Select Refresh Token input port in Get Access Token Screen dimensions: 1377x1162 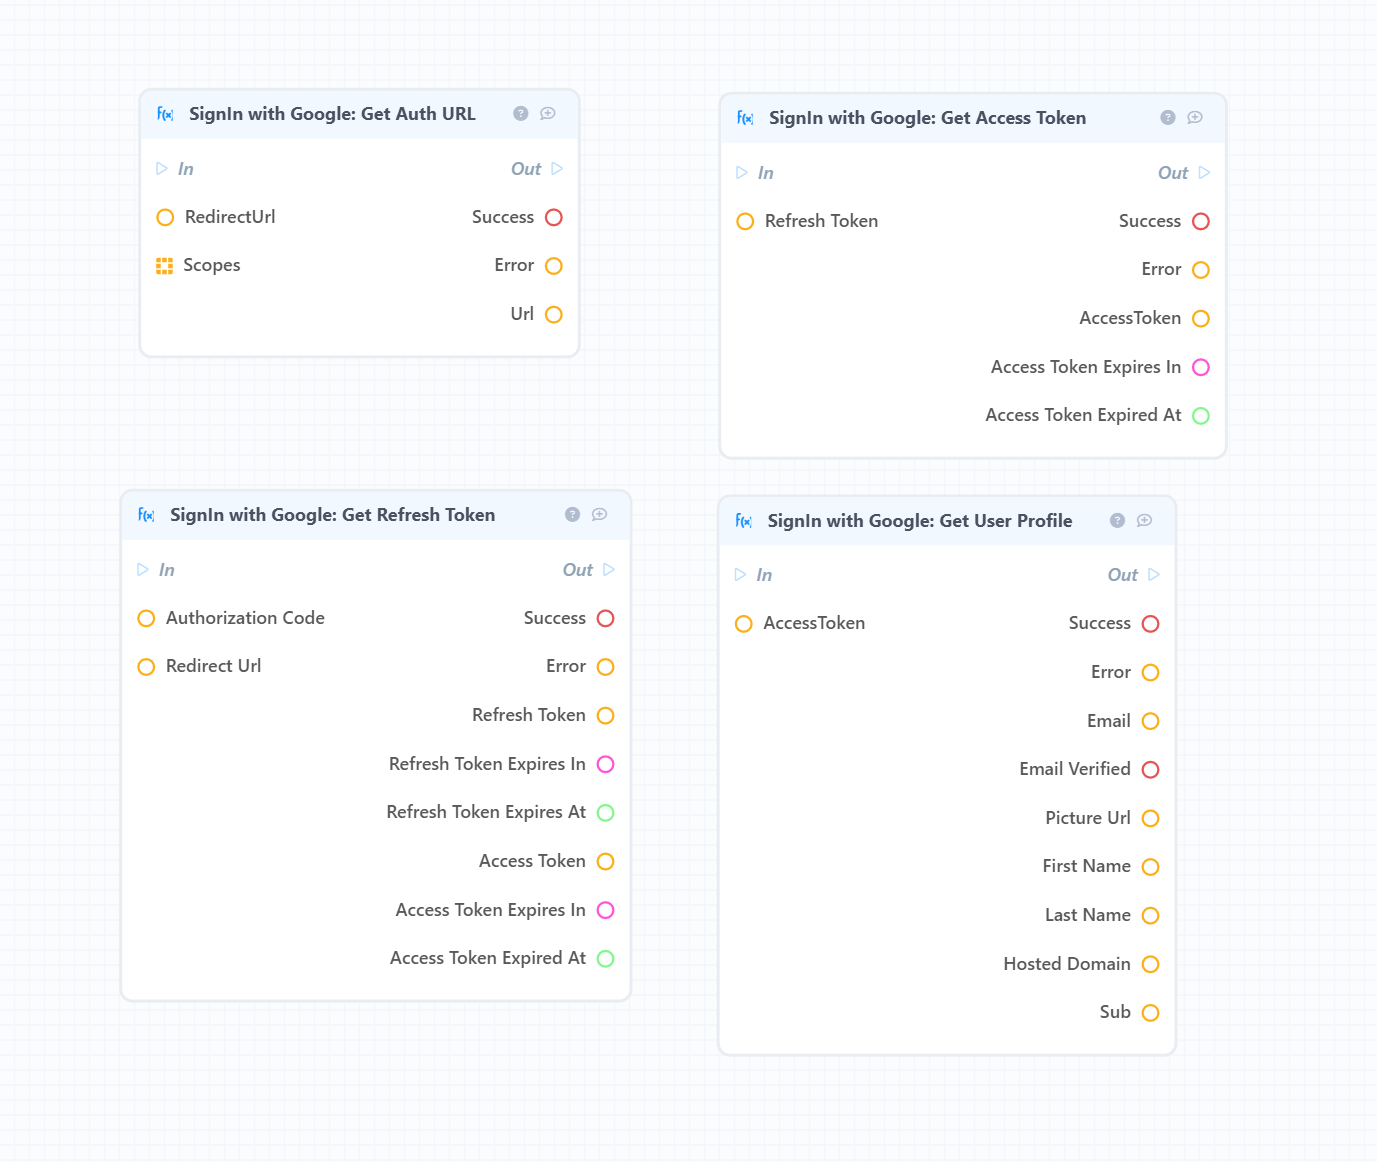pos(745,221)
